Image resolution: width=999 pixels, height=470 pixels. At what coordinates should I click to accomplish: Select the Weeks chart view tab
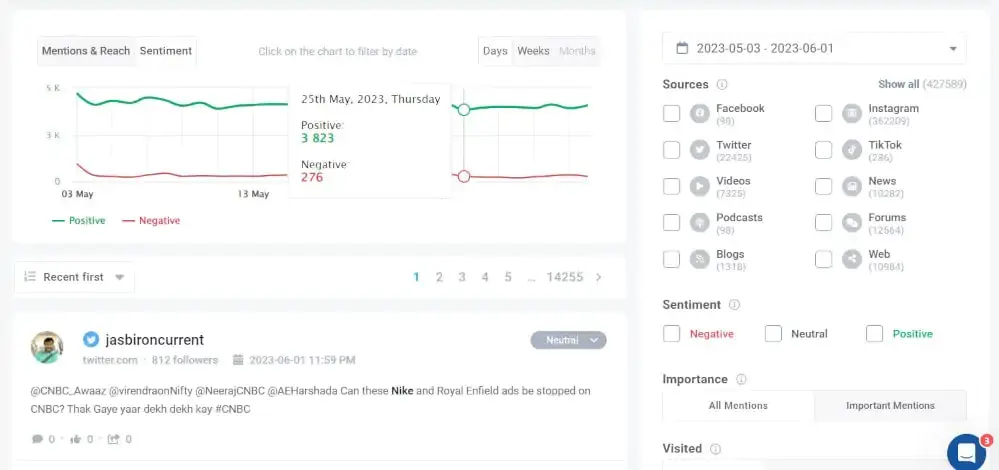tap(533, 51)
